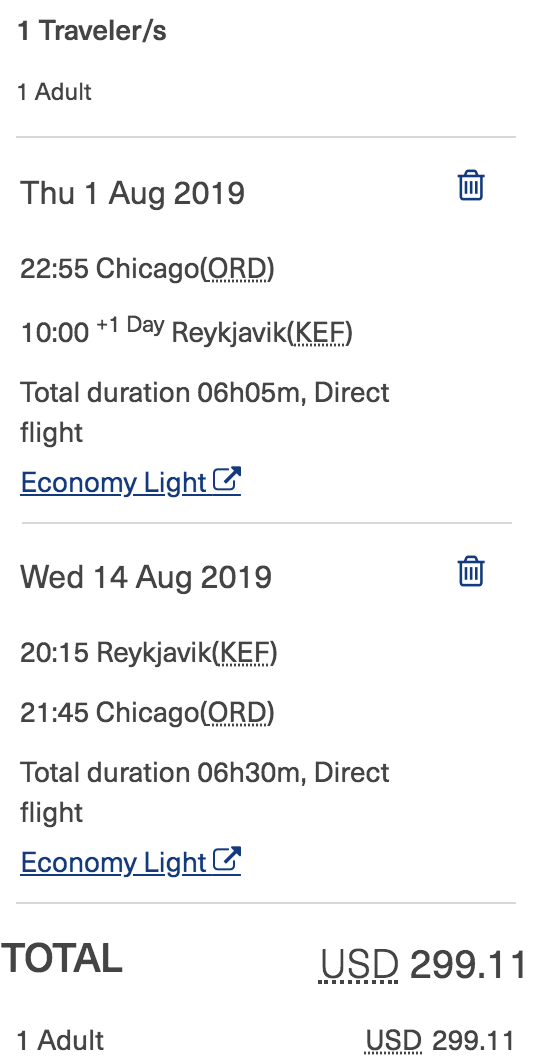Screen dimensions: 534x1062
Task: Click total duration 06h05m direct flight text
Action: tap(205, 412)
